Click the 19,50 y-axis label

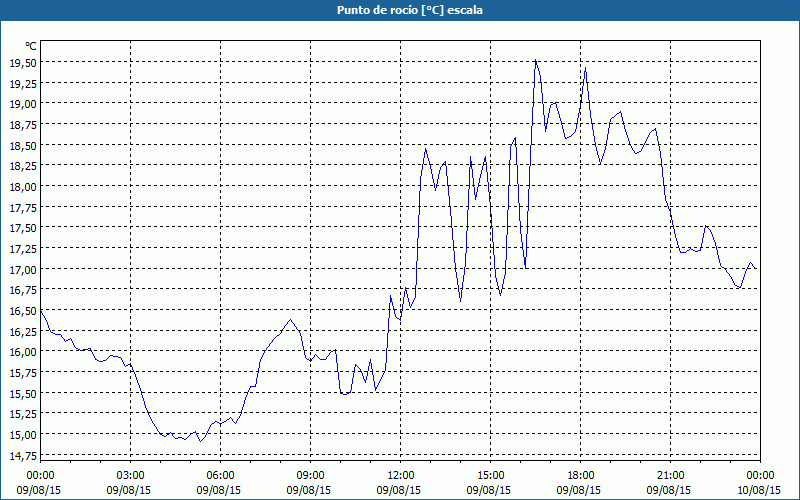tap(23, 62)
